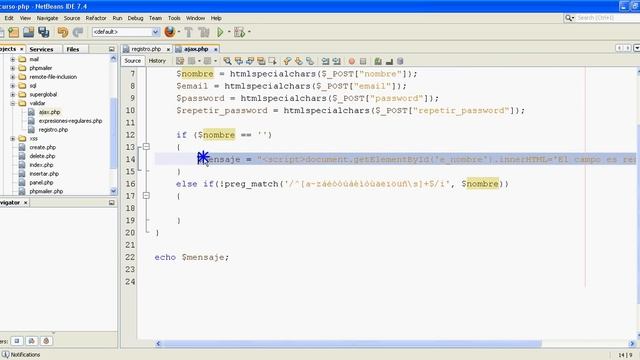Click the Stop Macro Recording icon
This screenshot has height=360, width=640.
(363, 61)
